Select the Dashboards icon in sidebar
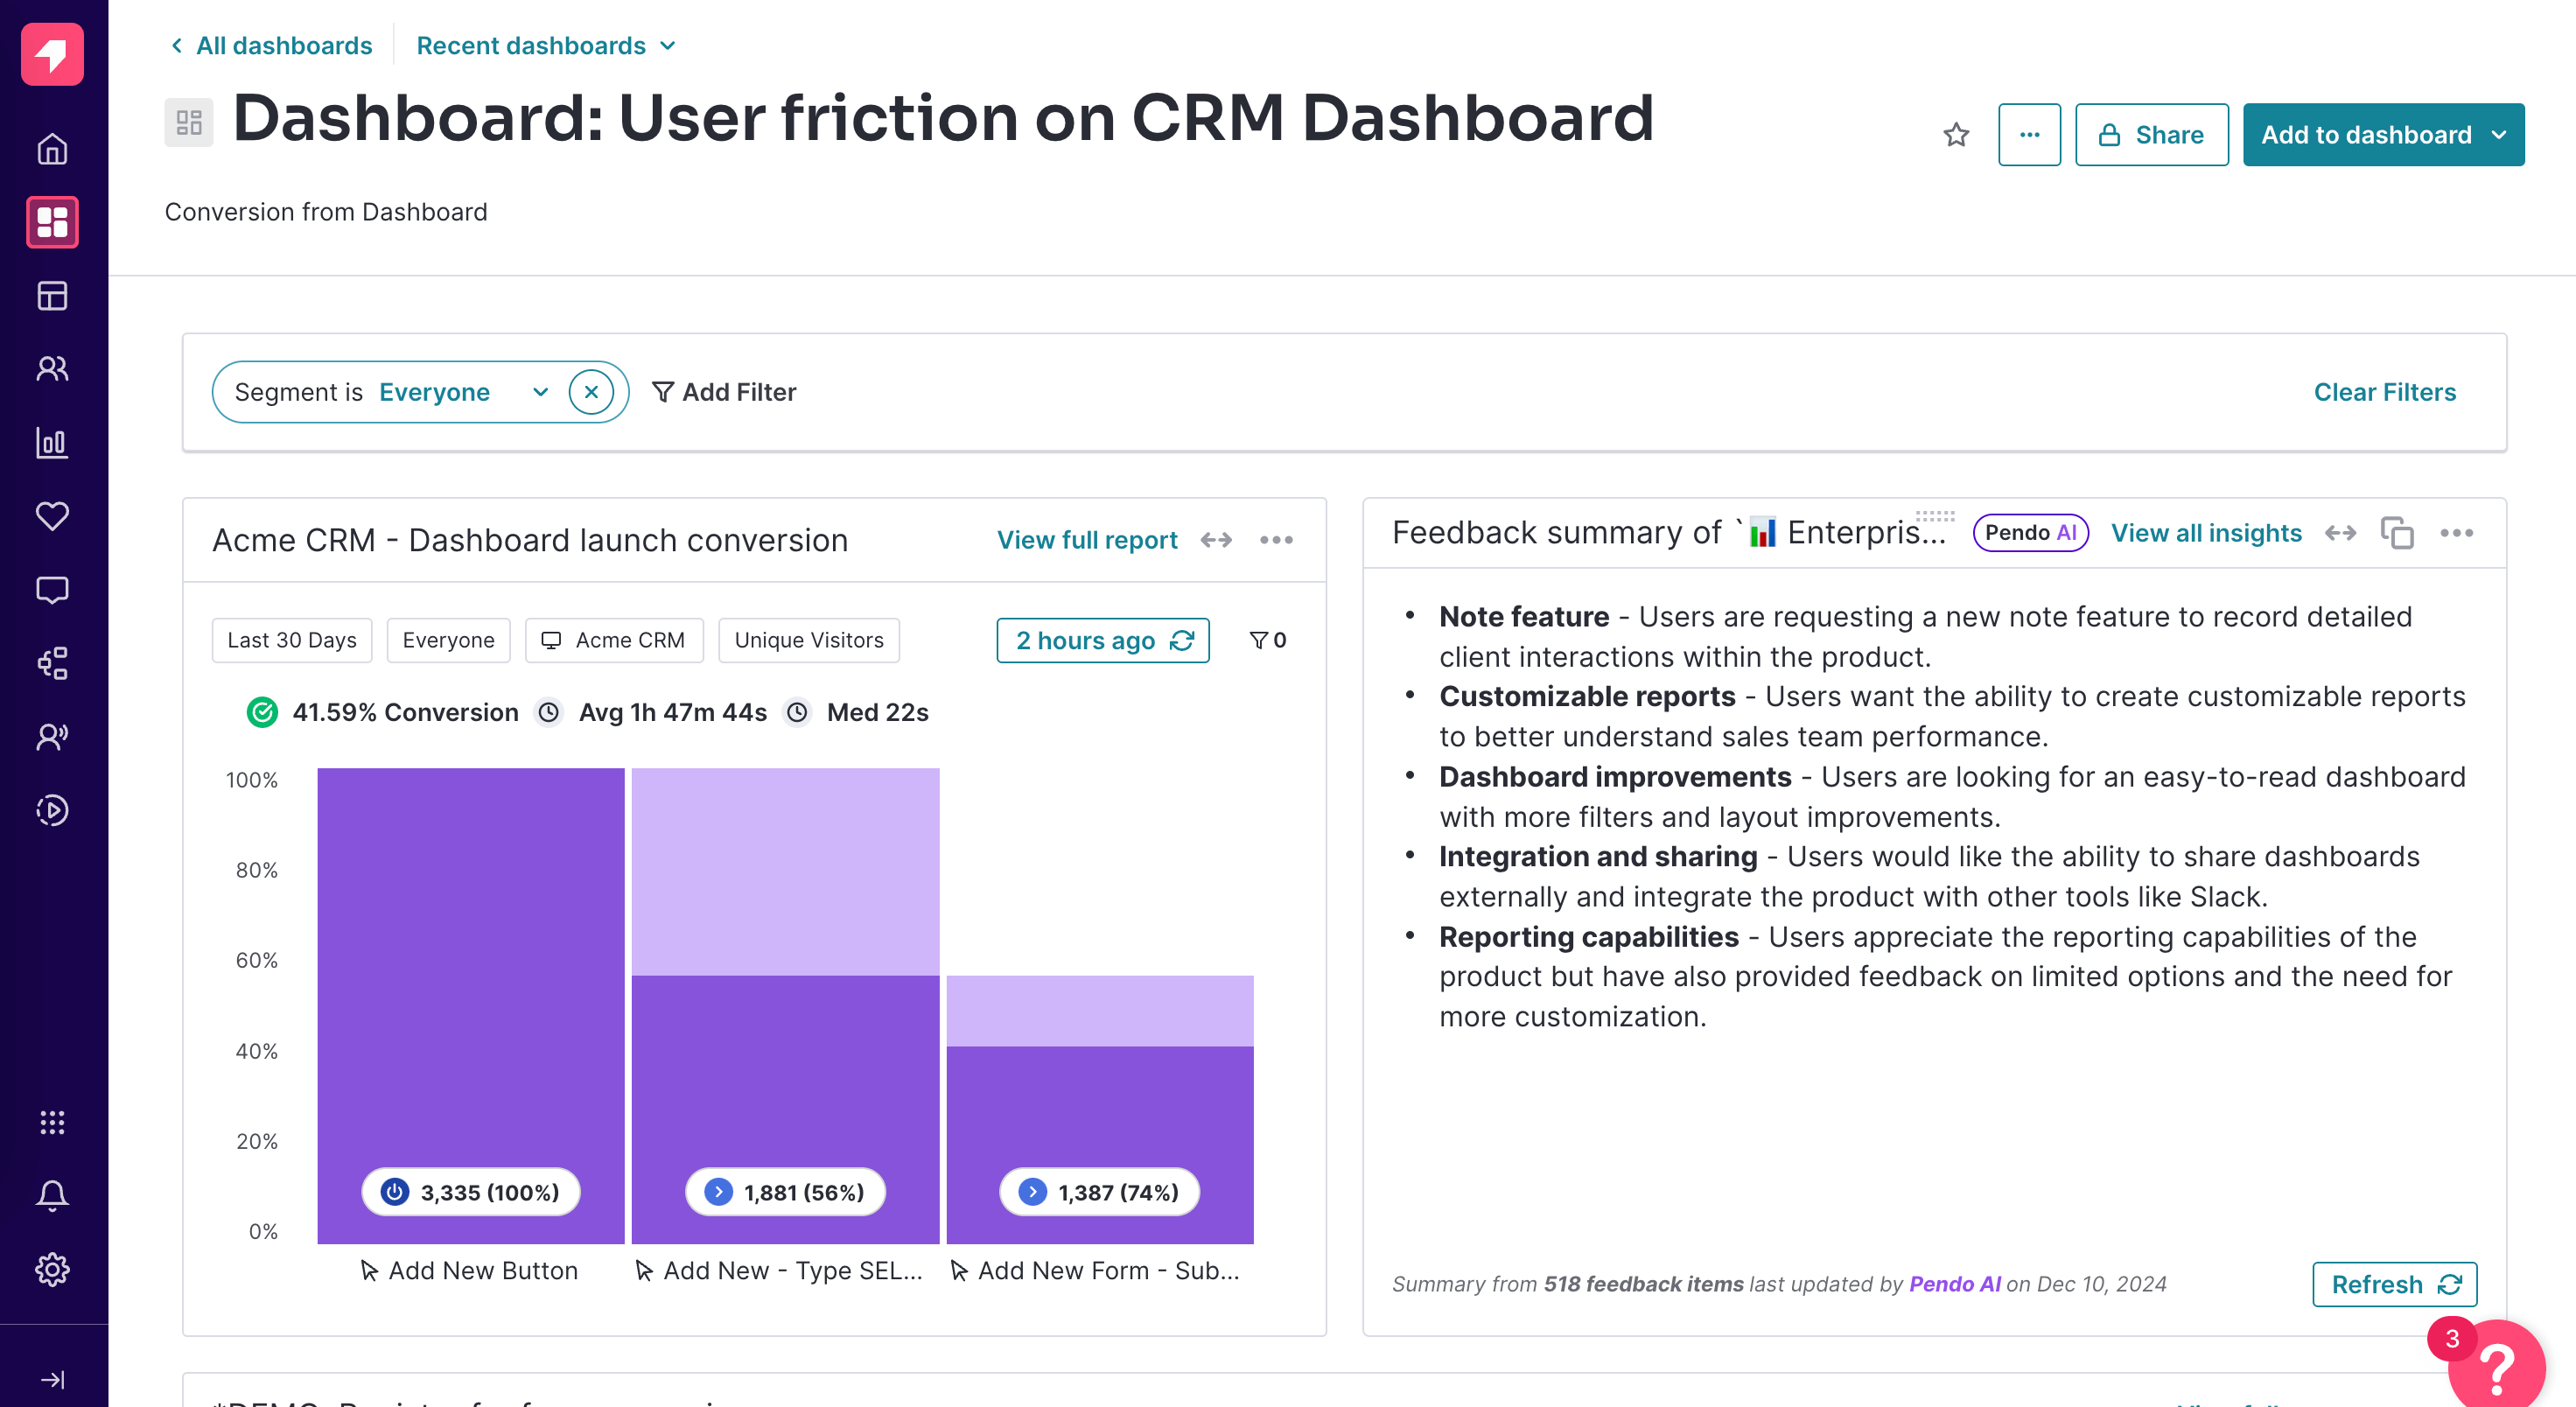Image resolution: width=2576 pixels, height=1407 pixels. 52,222
